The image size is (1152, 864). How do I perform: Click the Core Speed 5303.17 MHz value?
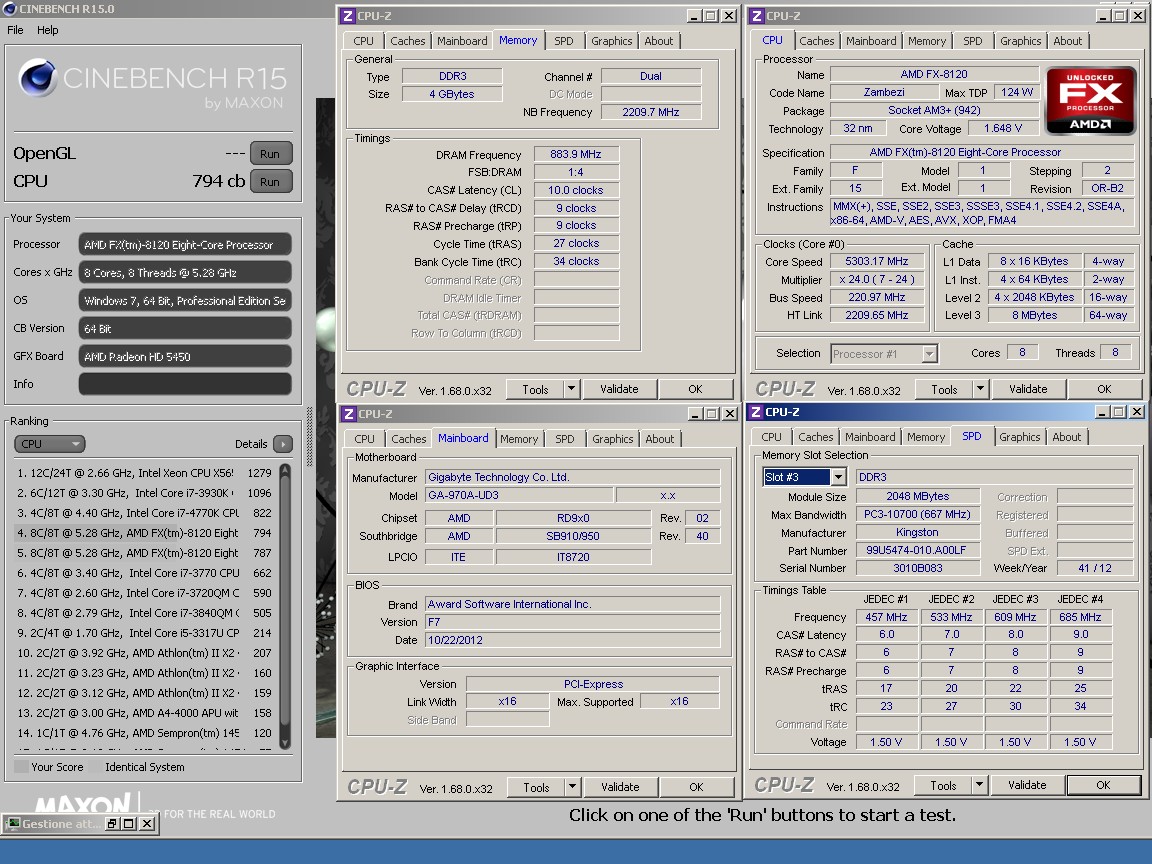pyautogui.click(x=876, y=261)
